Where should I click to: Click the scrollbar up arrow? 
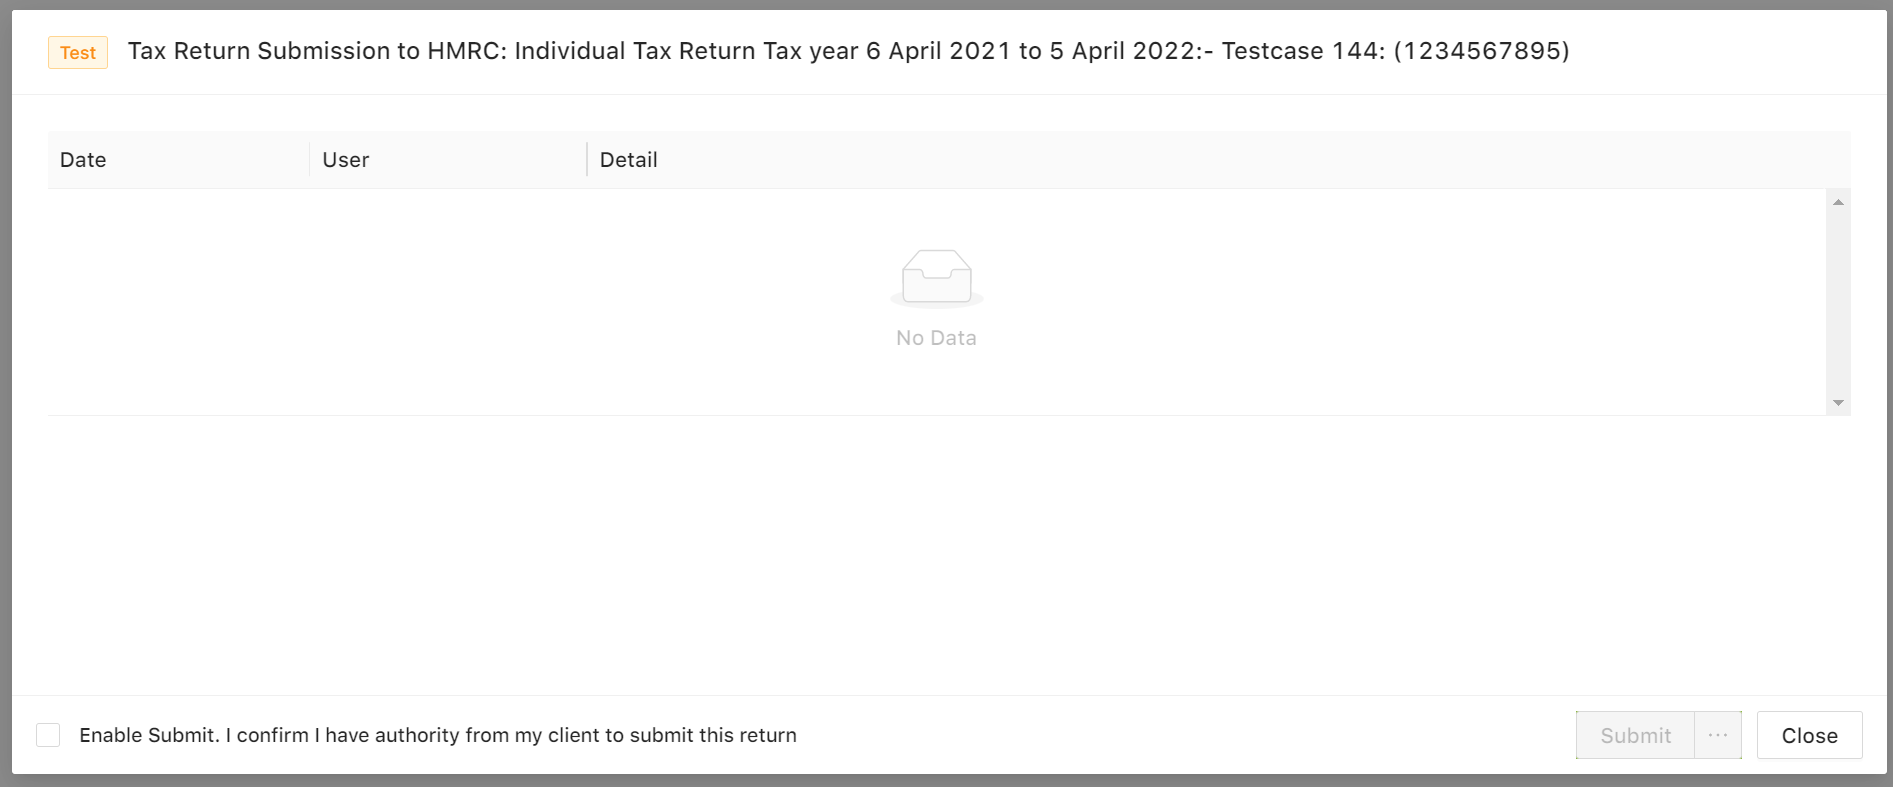1838,202
